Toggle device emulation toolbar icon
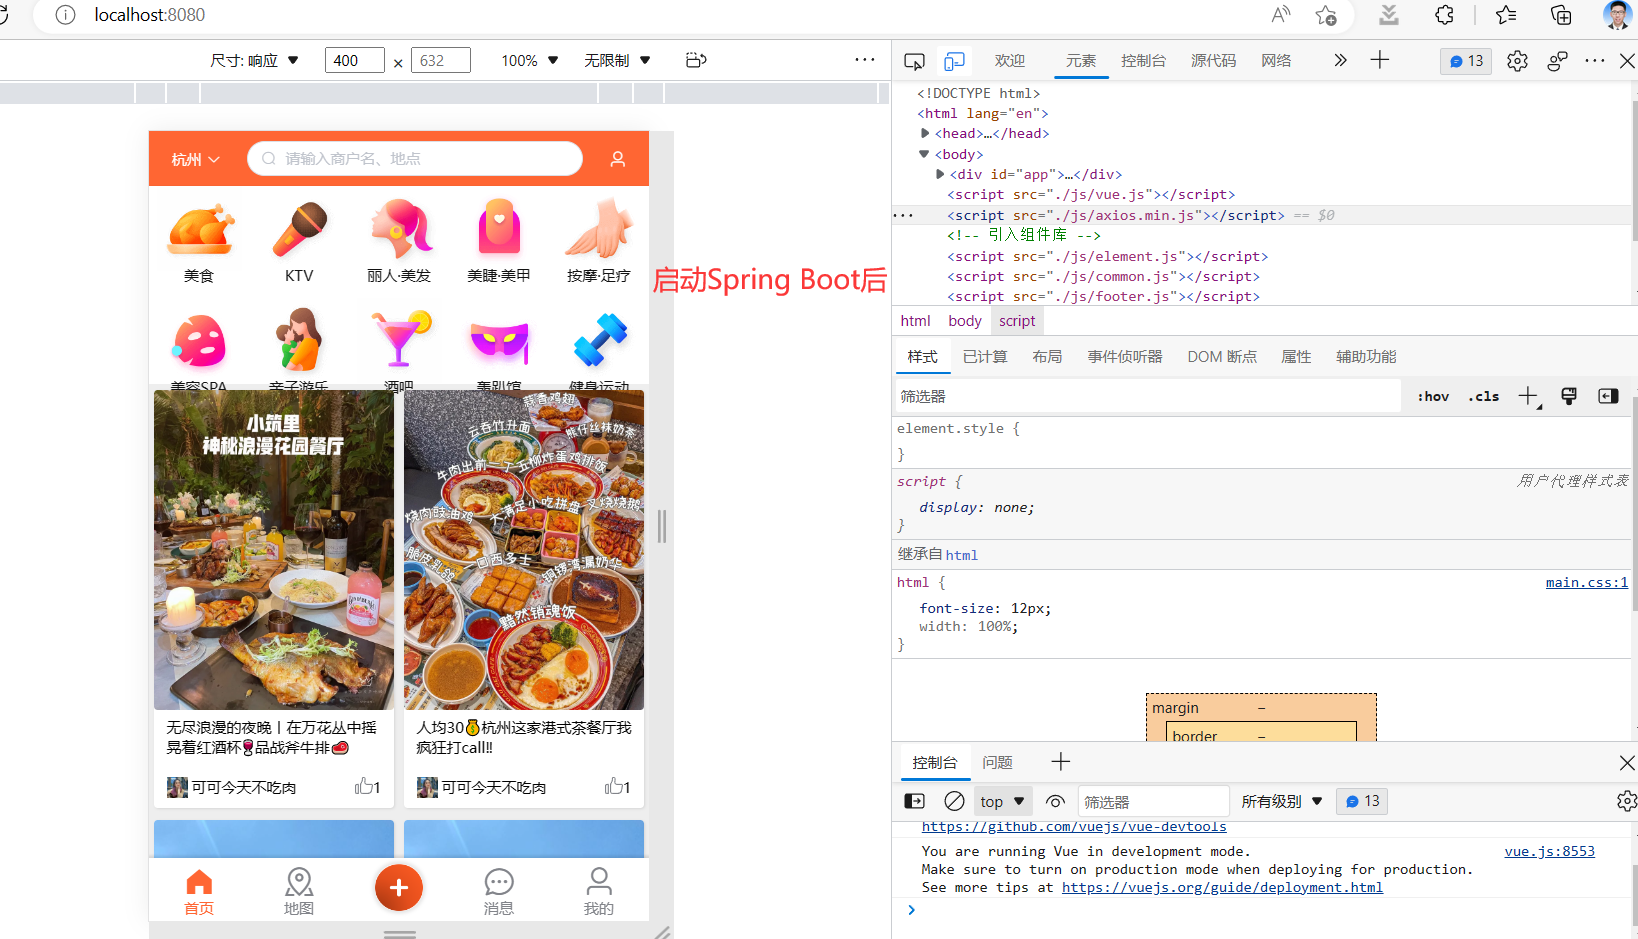Screen dimensions: 1638x939 (954, 61)
